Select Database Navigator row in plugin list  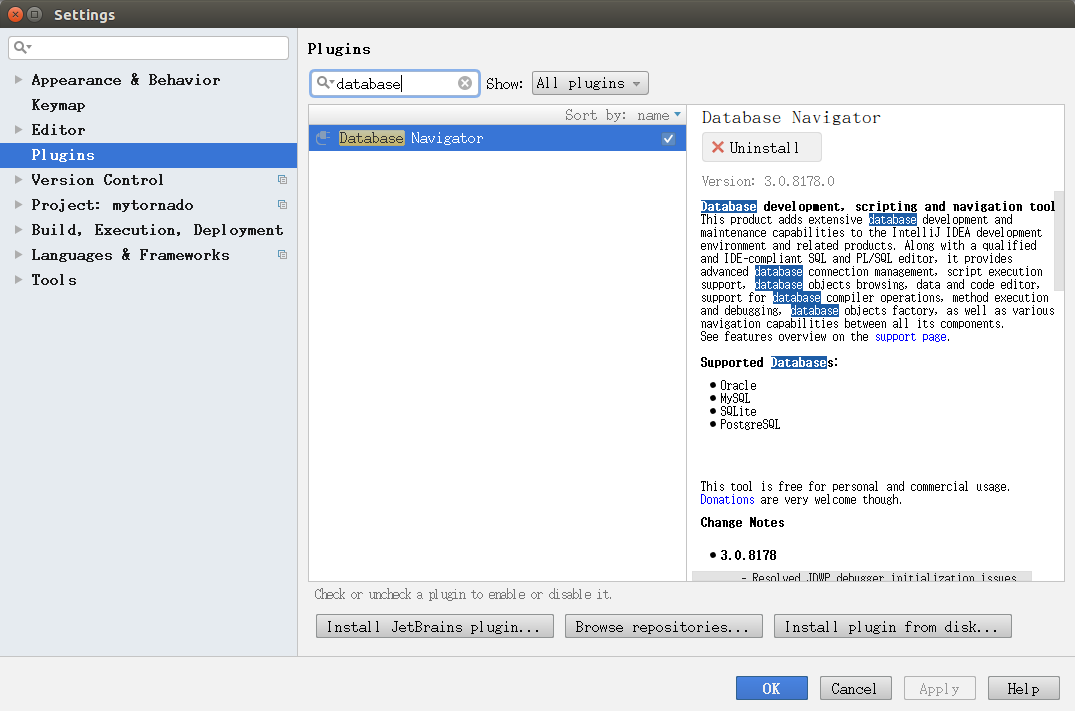coord(497,138)
